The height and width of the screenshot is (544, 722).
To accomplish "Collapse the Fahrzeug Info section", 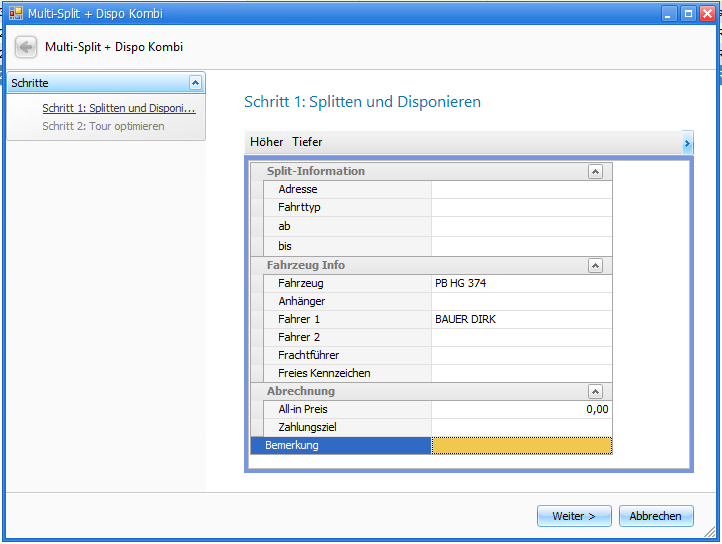I will click(x=595, y=265).
